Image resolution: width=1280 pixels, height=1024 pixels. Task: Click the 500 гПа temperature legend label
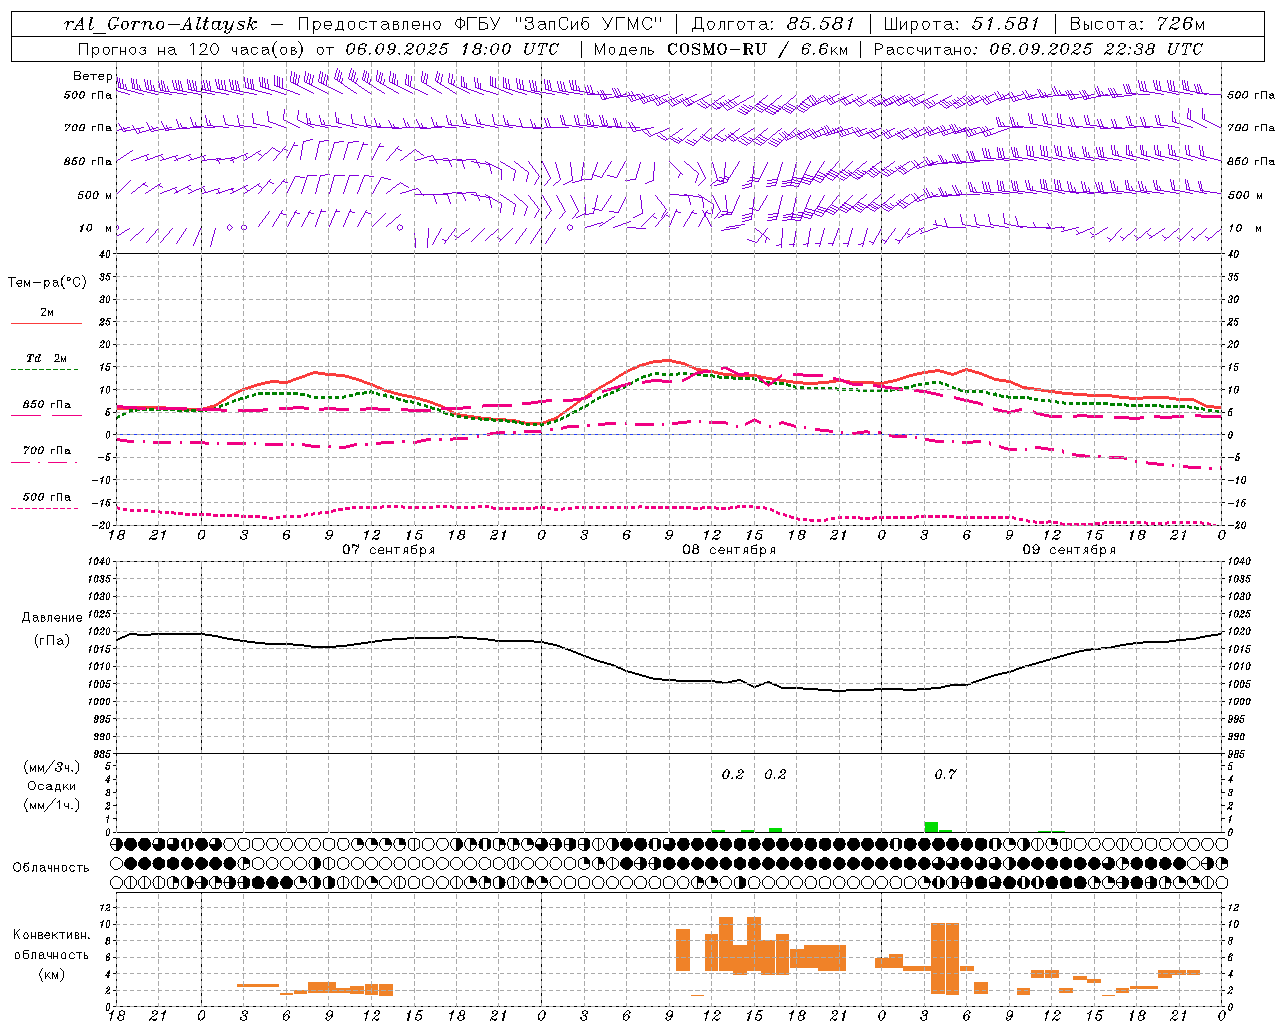point(47,497)
